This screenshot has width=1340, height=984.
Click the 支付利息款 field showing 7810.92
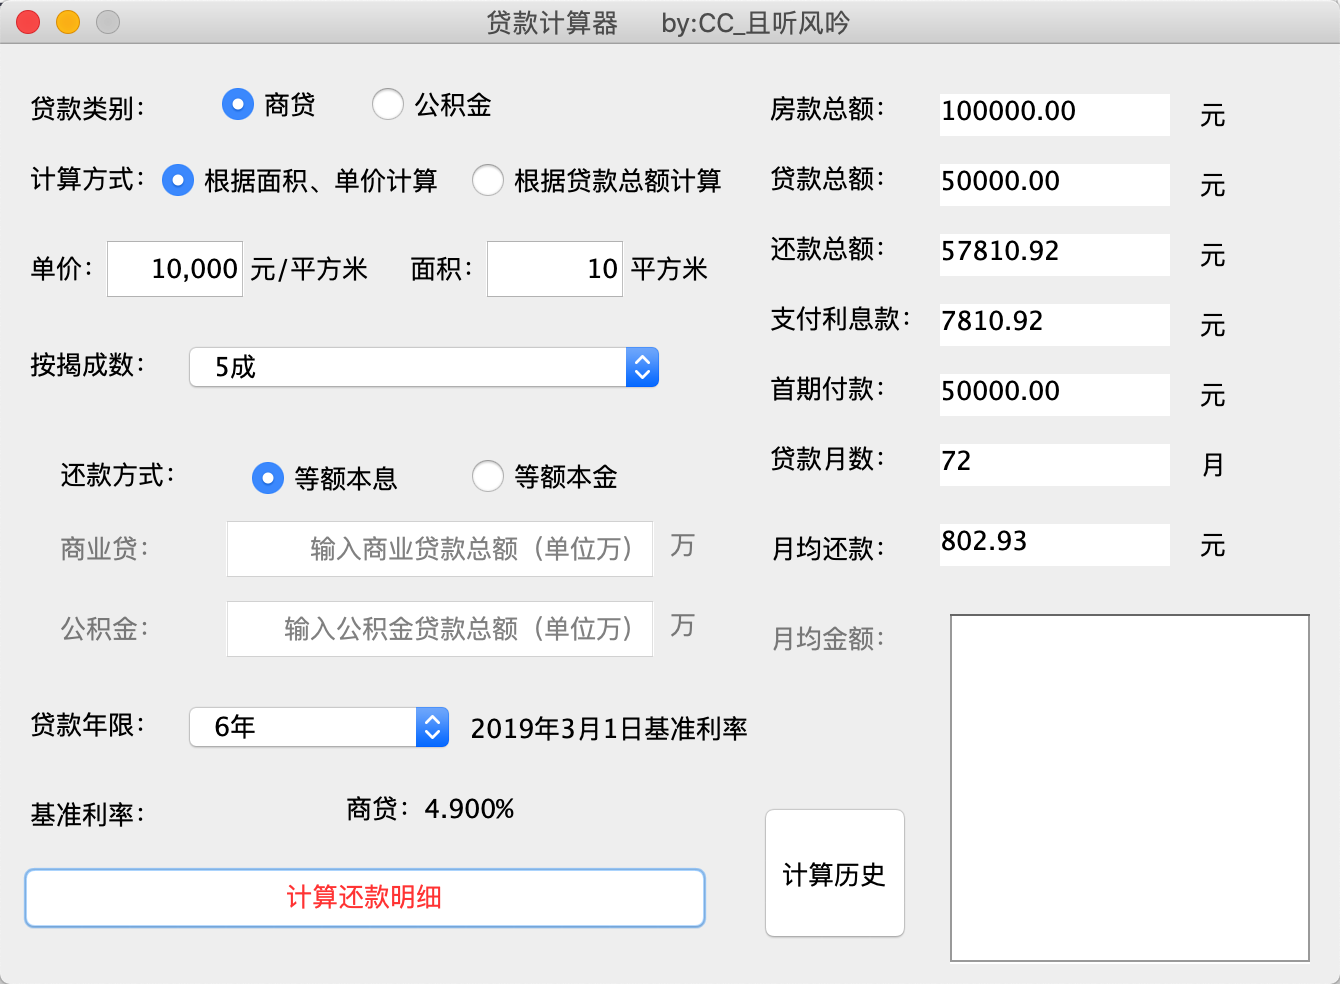1055,324
